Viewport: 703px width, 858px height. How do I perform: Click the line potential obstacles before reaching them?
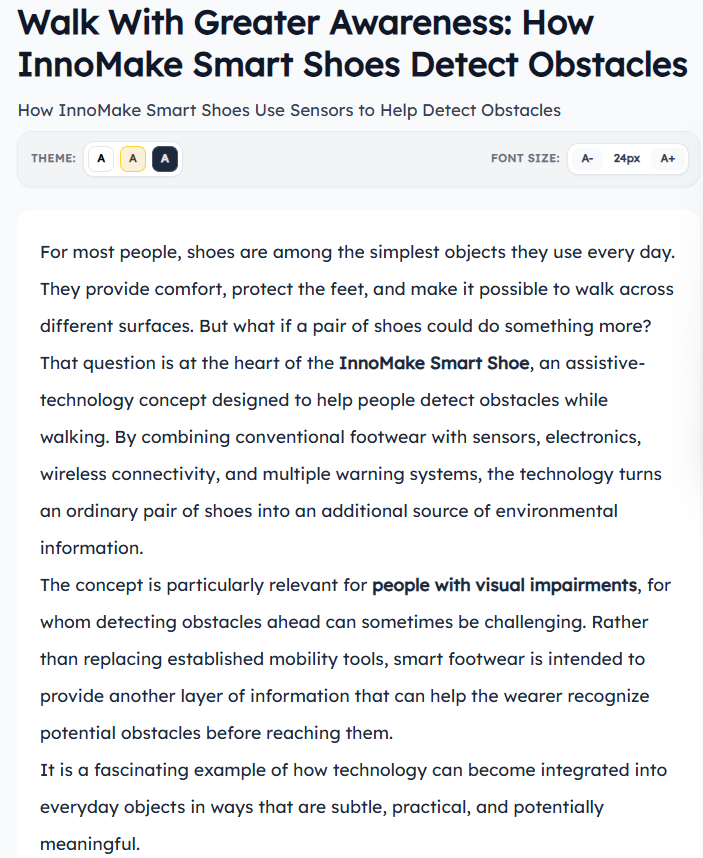pyautogui.click(x=217, y=733)
